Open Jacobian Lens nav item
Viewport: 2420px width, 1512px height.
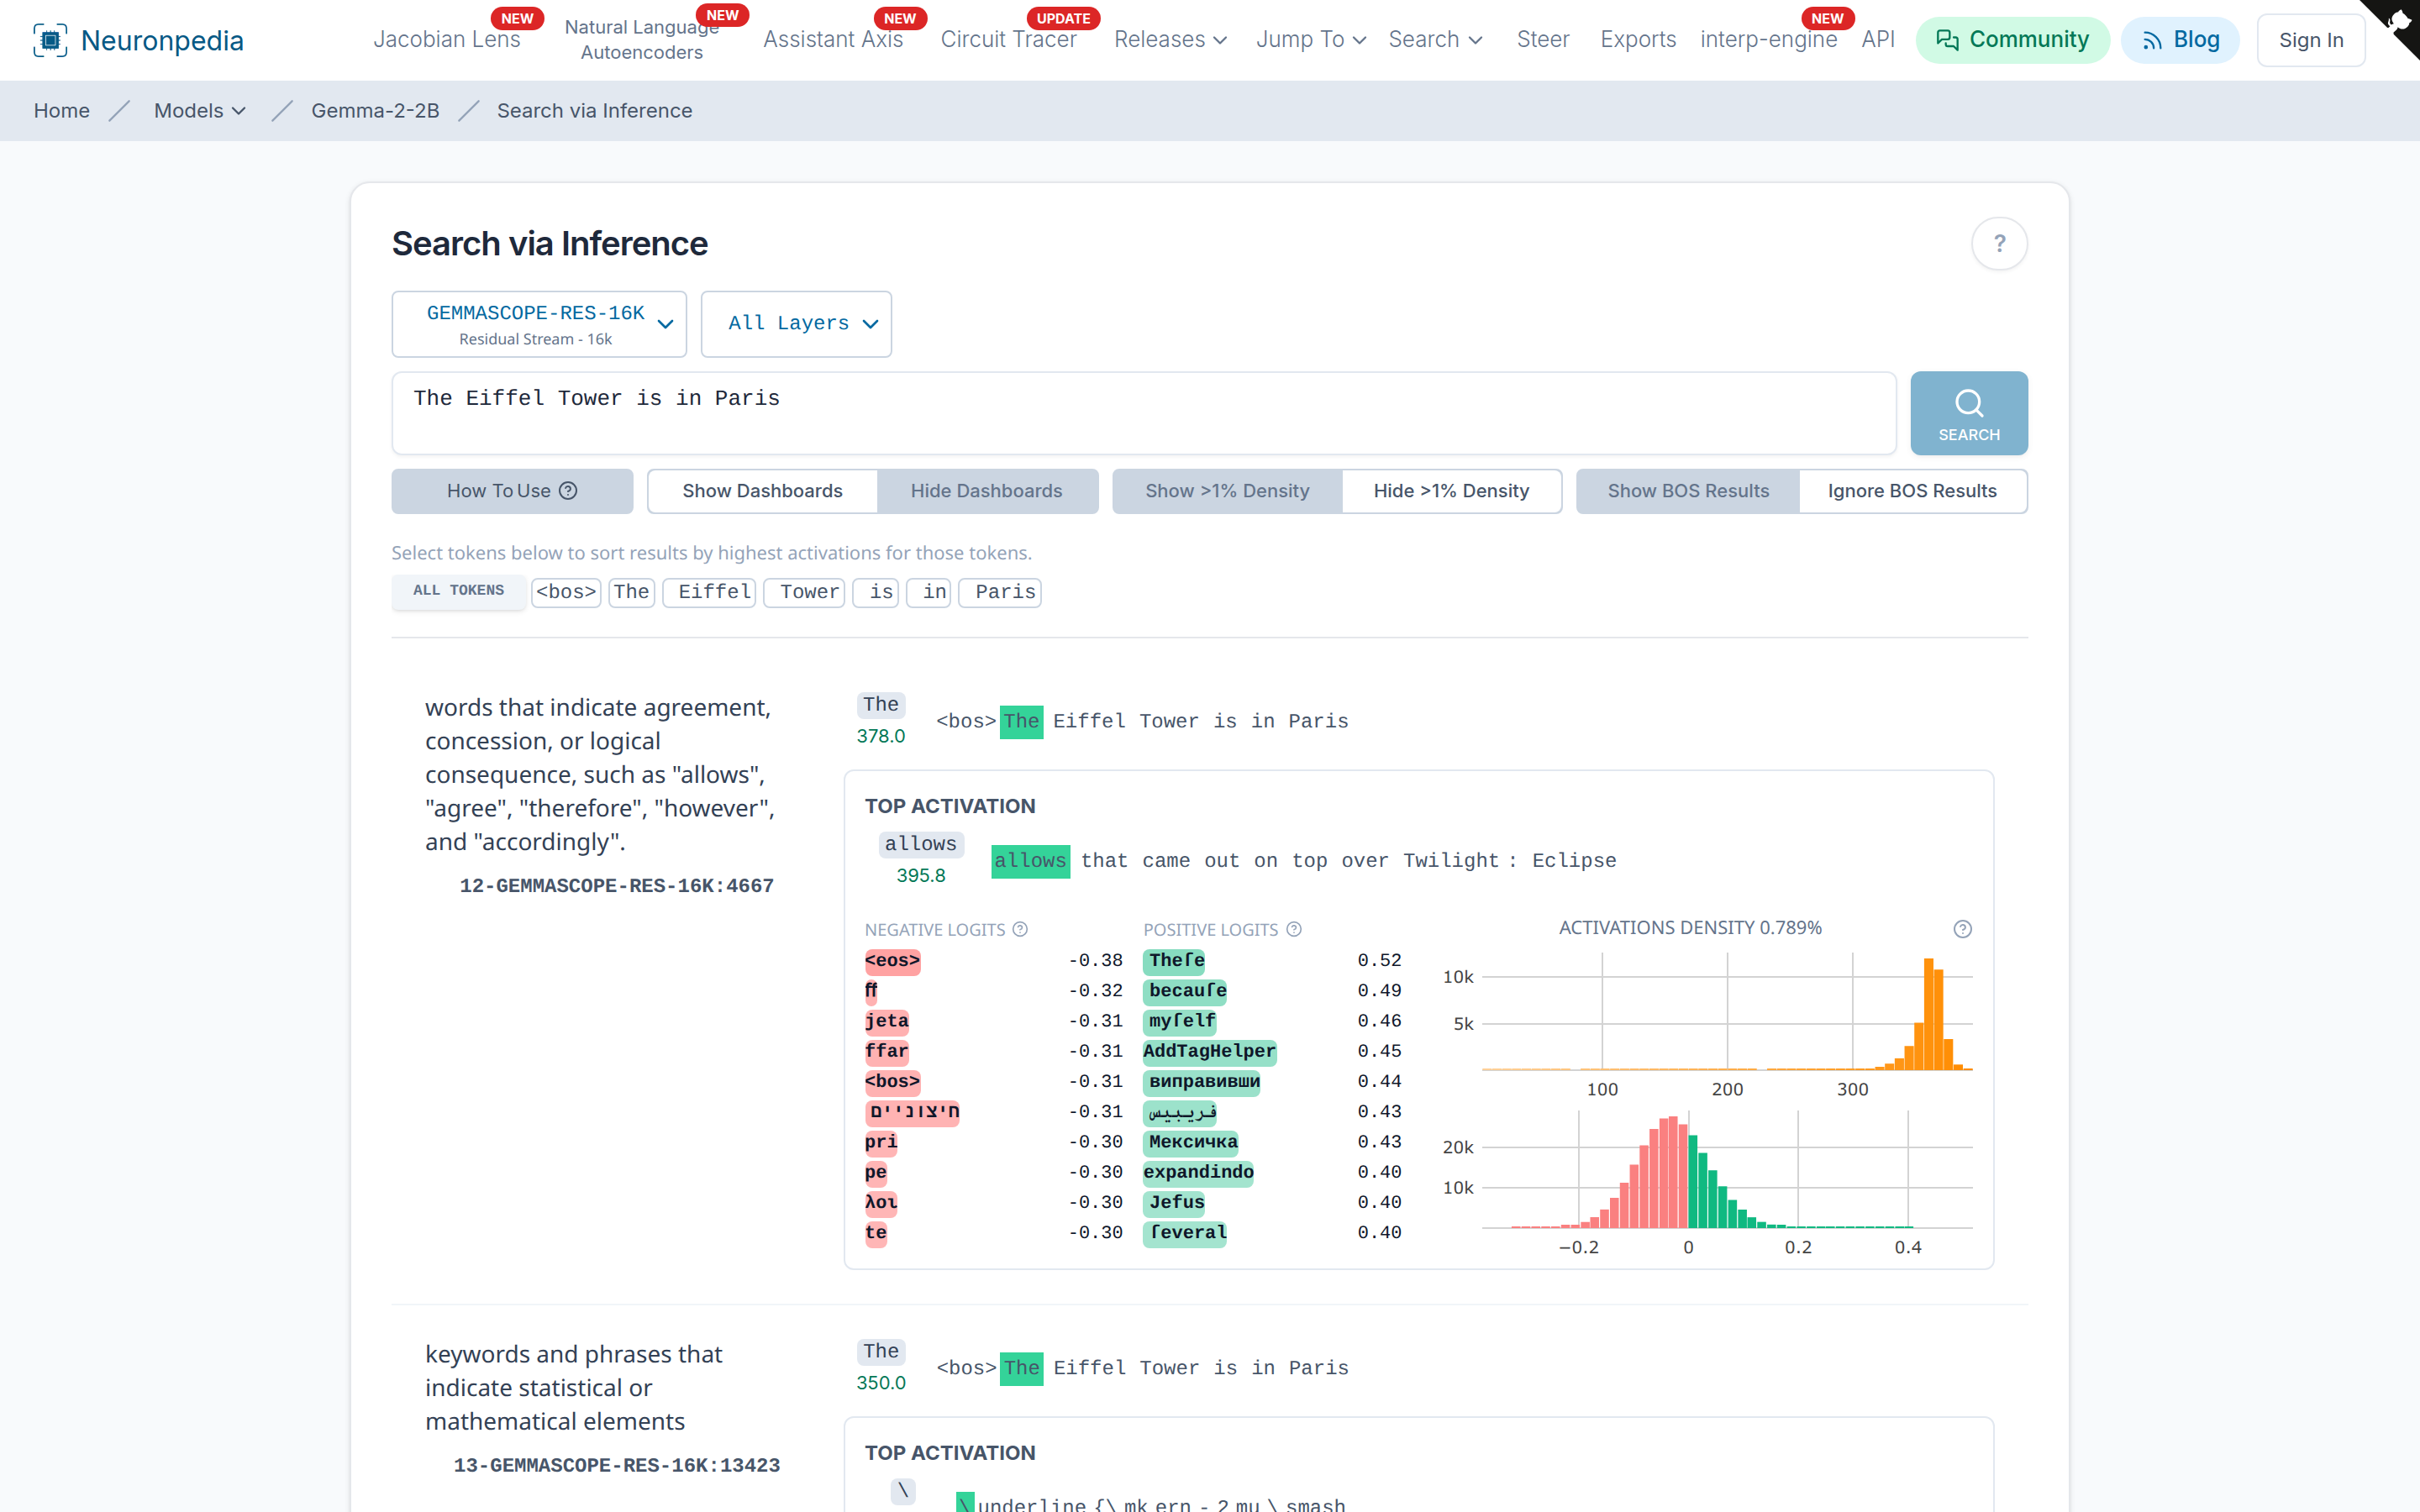(x=447, y=40)
